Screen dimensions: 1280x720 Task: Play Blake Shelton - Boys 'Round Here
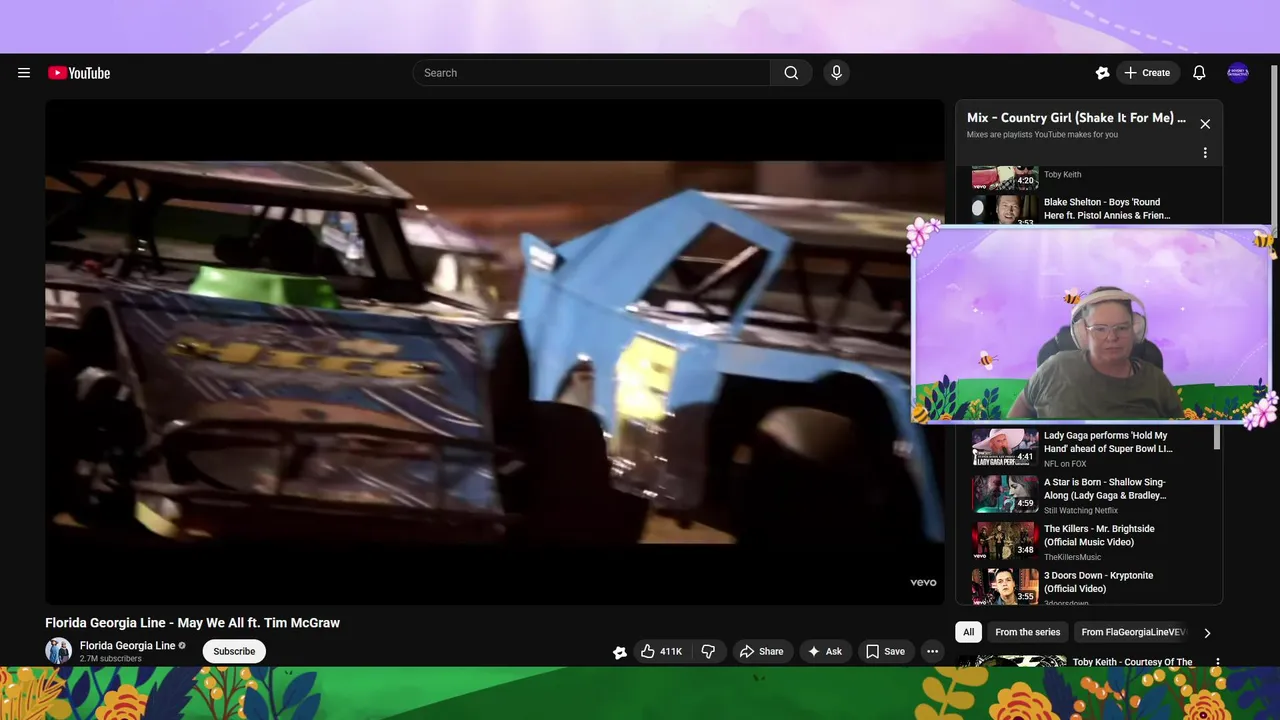pyautogui.click(x=1106, y=208)
